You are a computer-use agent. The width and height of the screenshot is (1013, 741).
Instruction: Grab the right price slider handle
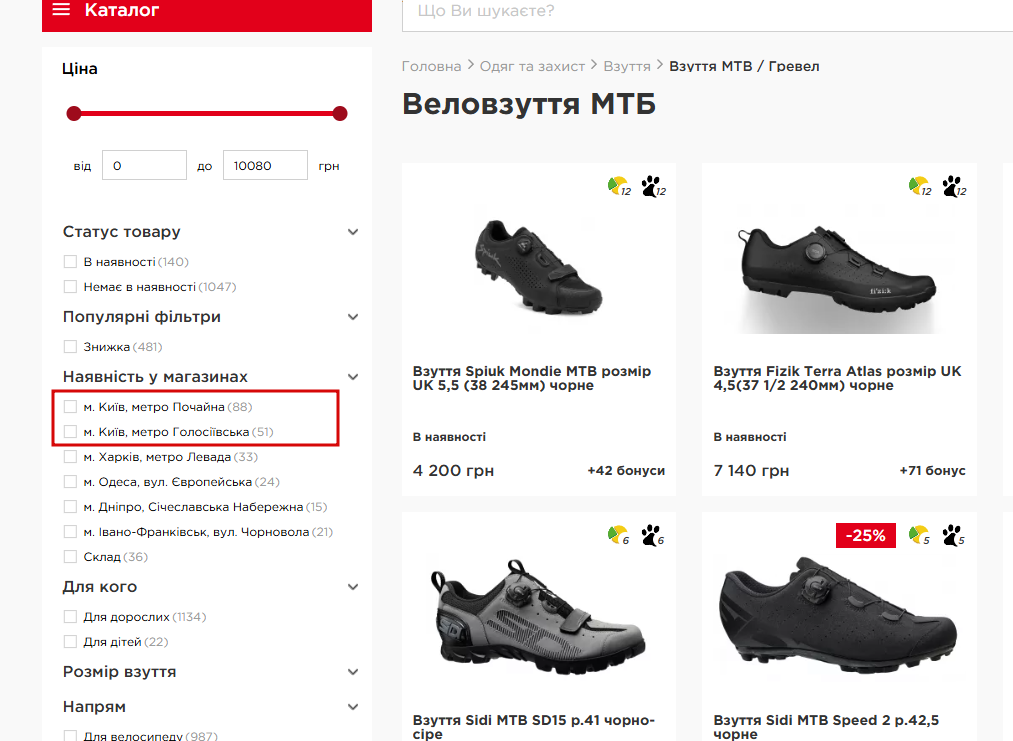coord(340,114)
